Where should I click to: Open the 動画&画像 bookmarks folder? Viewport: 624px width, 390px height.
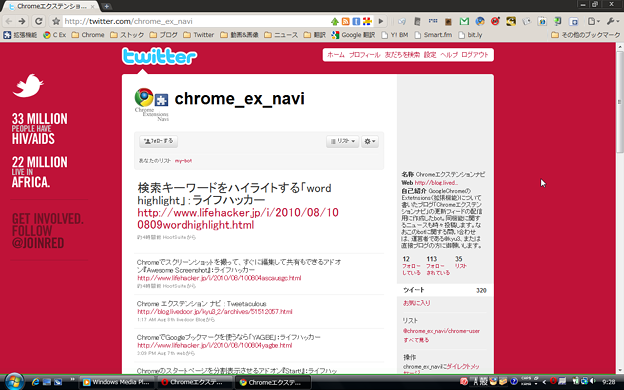(239, 35)
